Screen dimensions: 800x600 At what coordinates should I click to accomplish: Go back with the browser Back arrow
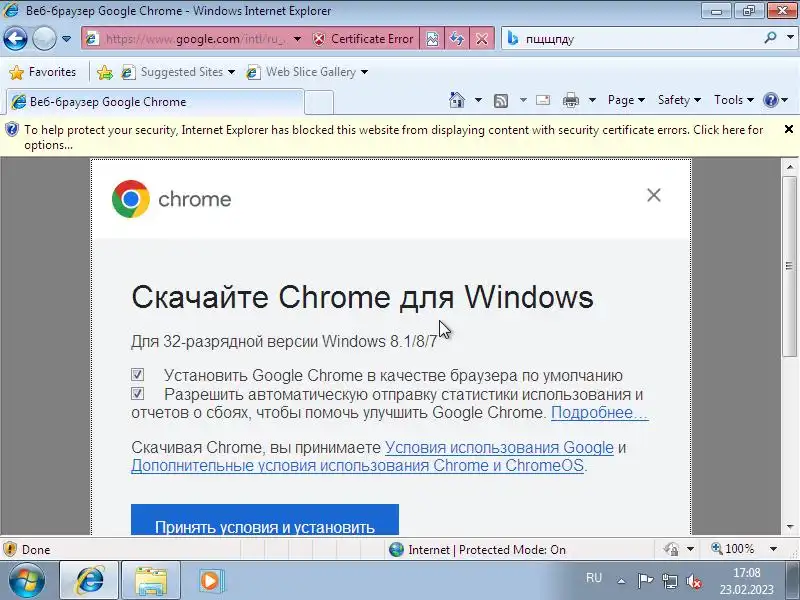(x=15, y=38)
